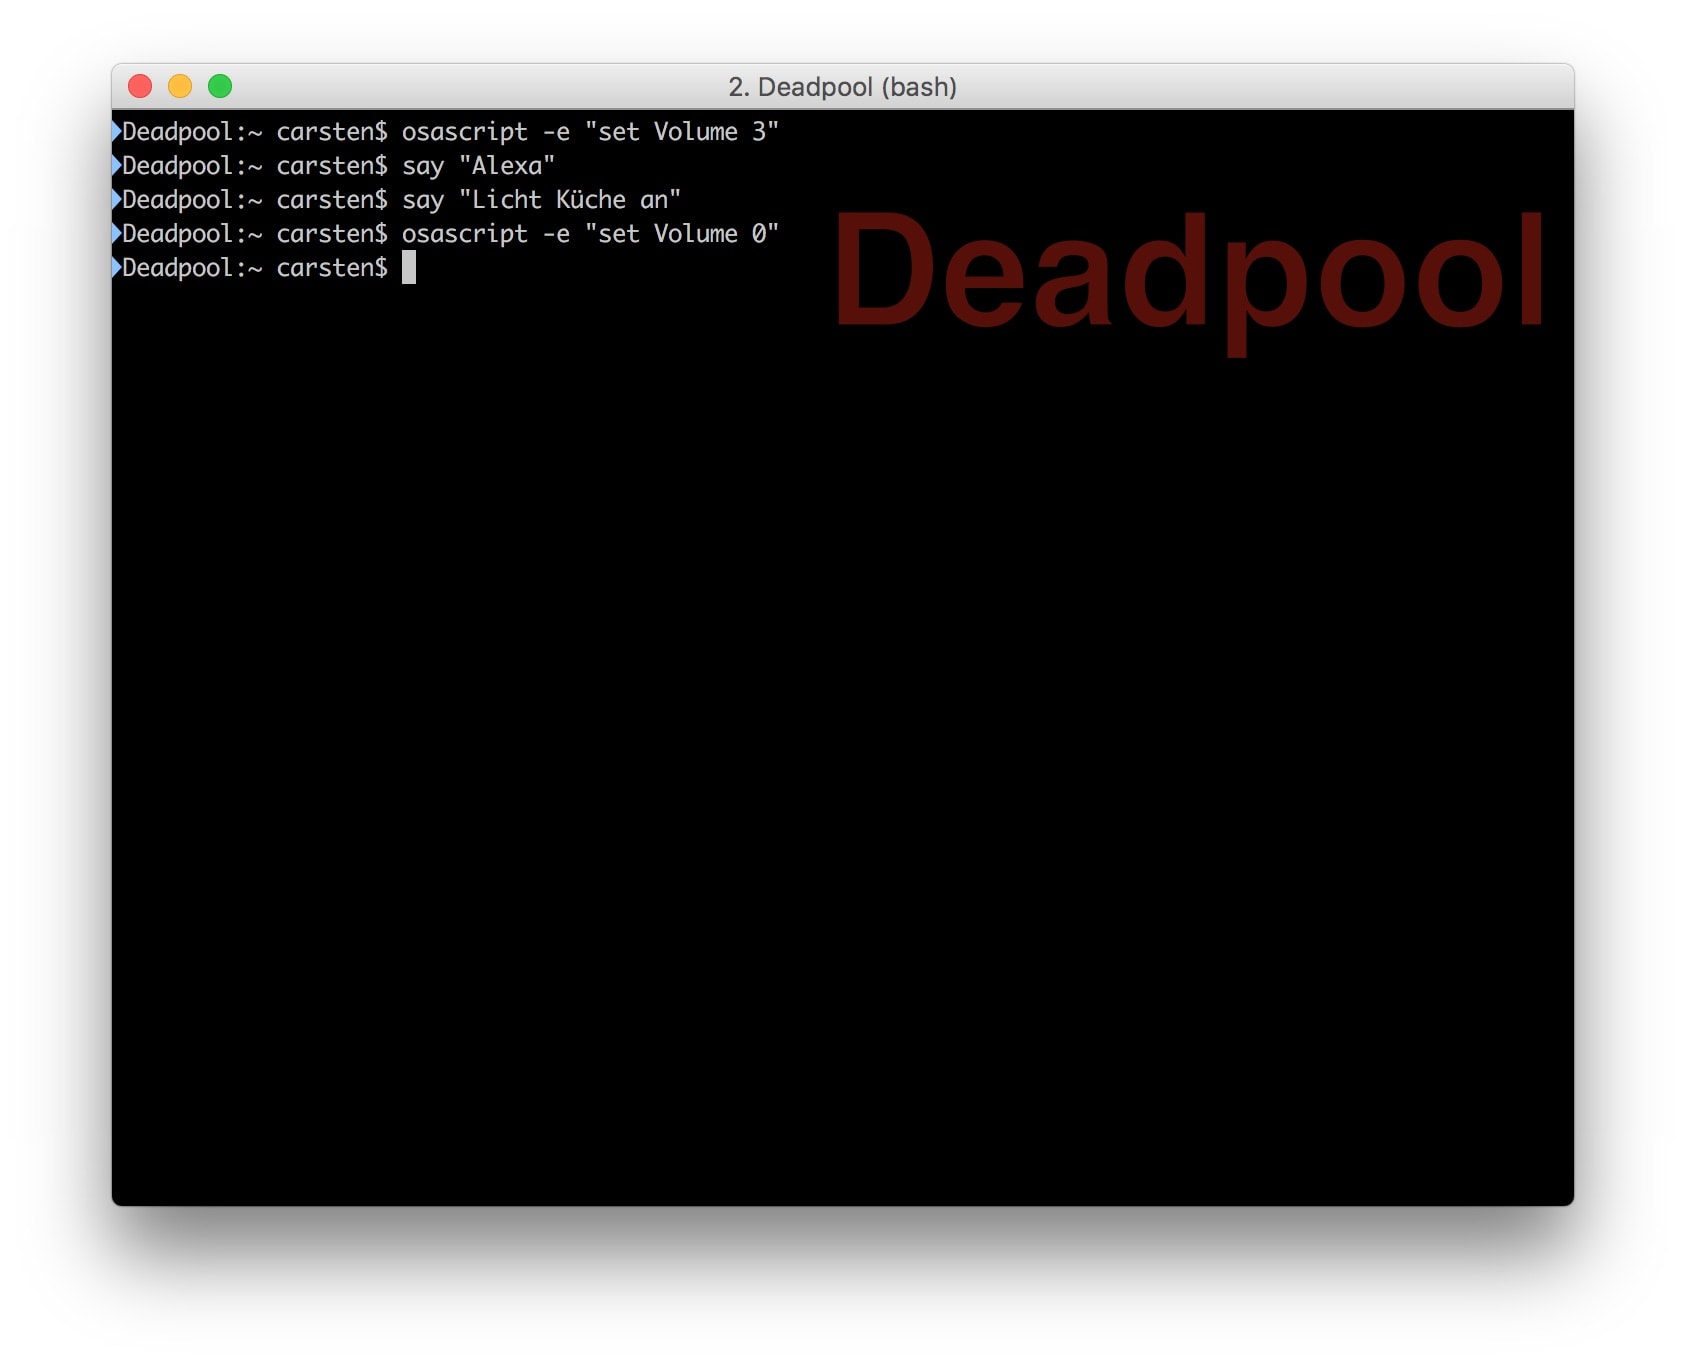Screen dimensions: 1686x1366
Task: Click the block cursor at the current prompt
Action: pos(408,268)
